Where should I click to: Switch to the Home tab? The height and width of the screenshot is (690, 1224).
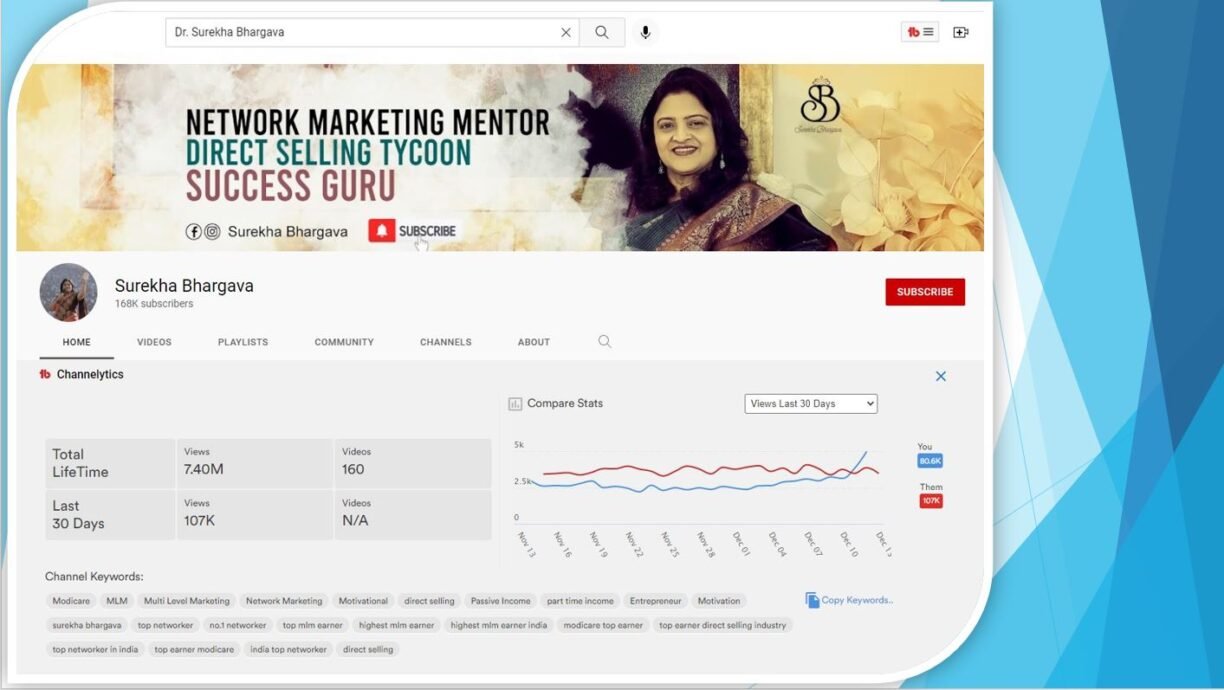(x=77, y=342)
